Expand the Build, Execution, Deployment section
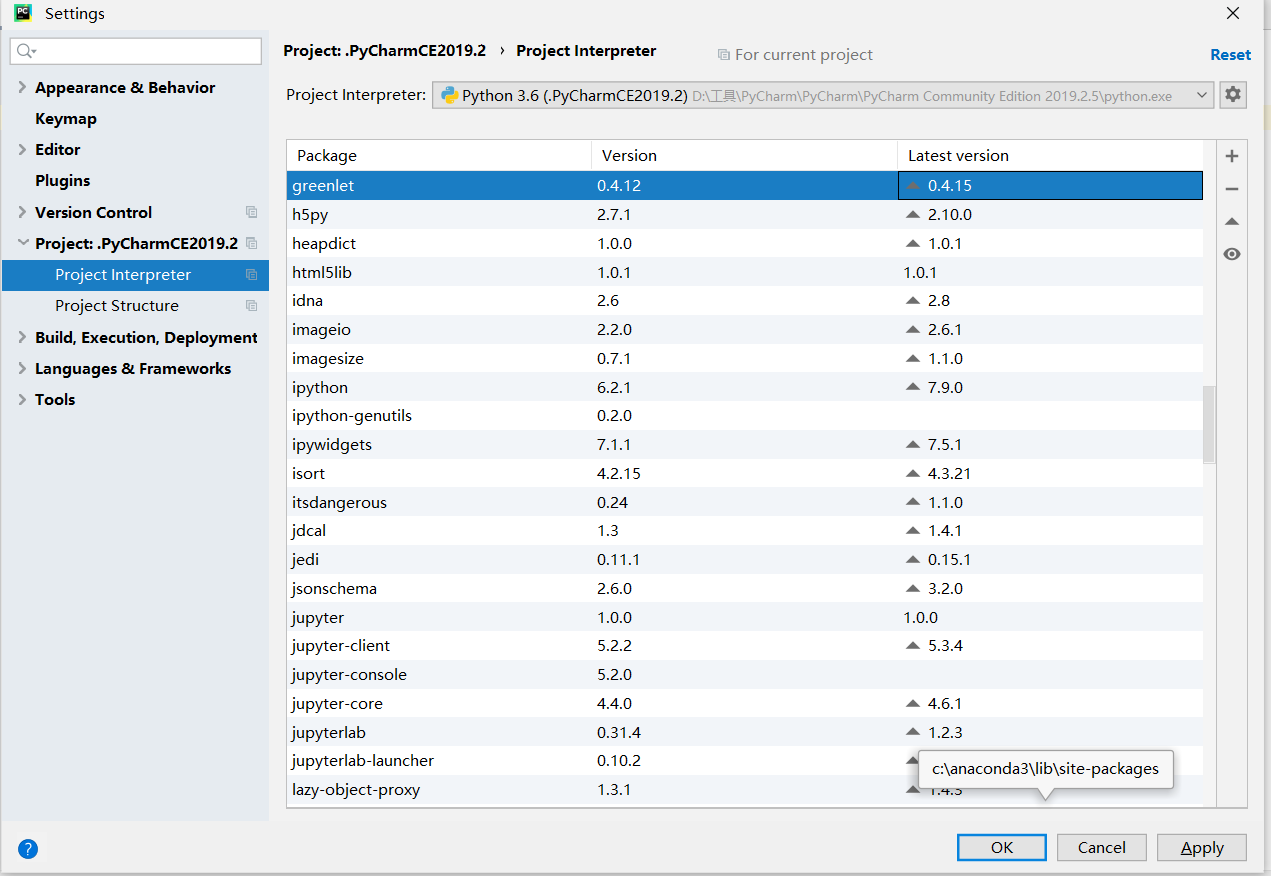Image resolution: width=1271 pixels, height=876 pixels. pyautogui.click(x=22, y=338)
